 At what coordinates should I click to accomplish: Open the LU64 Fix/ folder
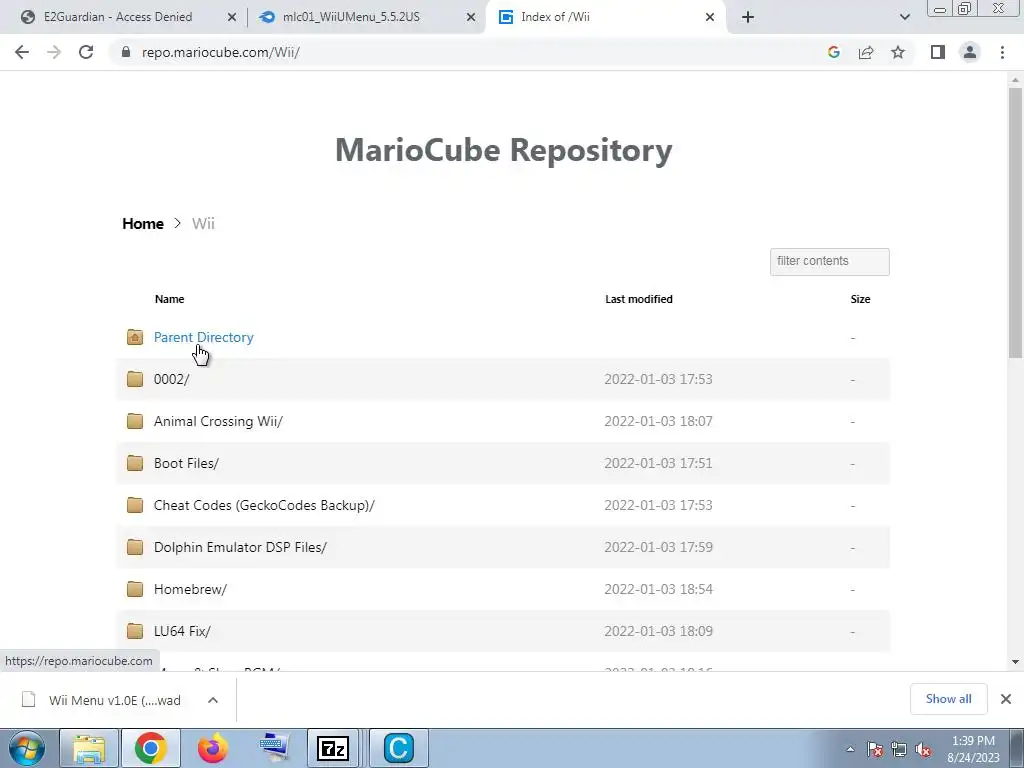182,631
